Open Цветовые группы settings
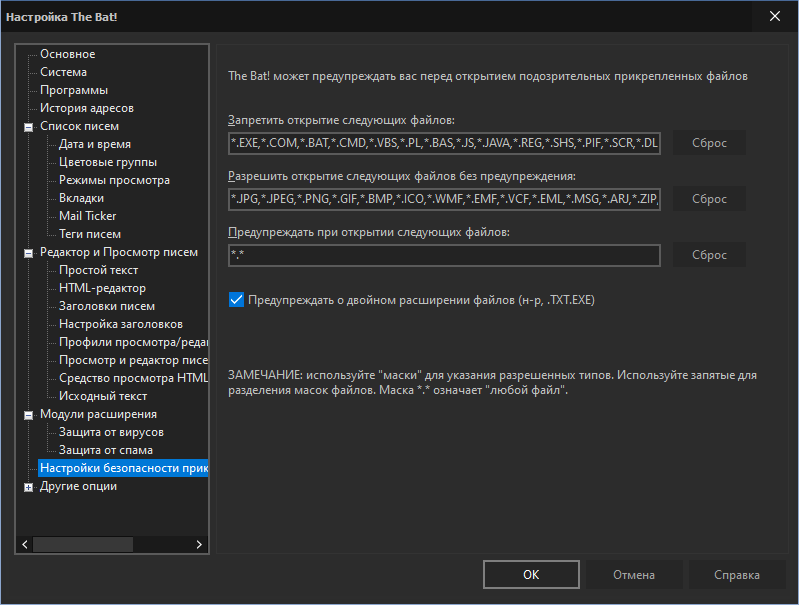This screenshot has width=799, height=605. coord(108,162)
